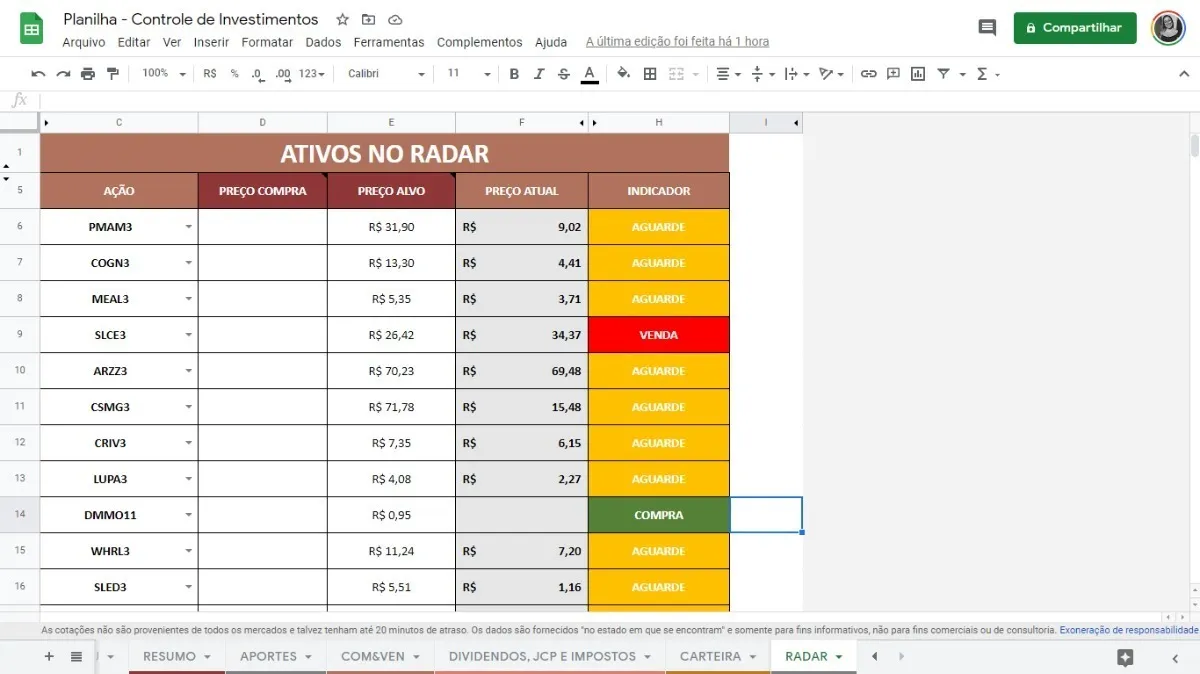Image resolution: width=1200 pixels, height=674 pixels.
Task: Open more number formats 123 dropdown
Action: tap(312, 74)
